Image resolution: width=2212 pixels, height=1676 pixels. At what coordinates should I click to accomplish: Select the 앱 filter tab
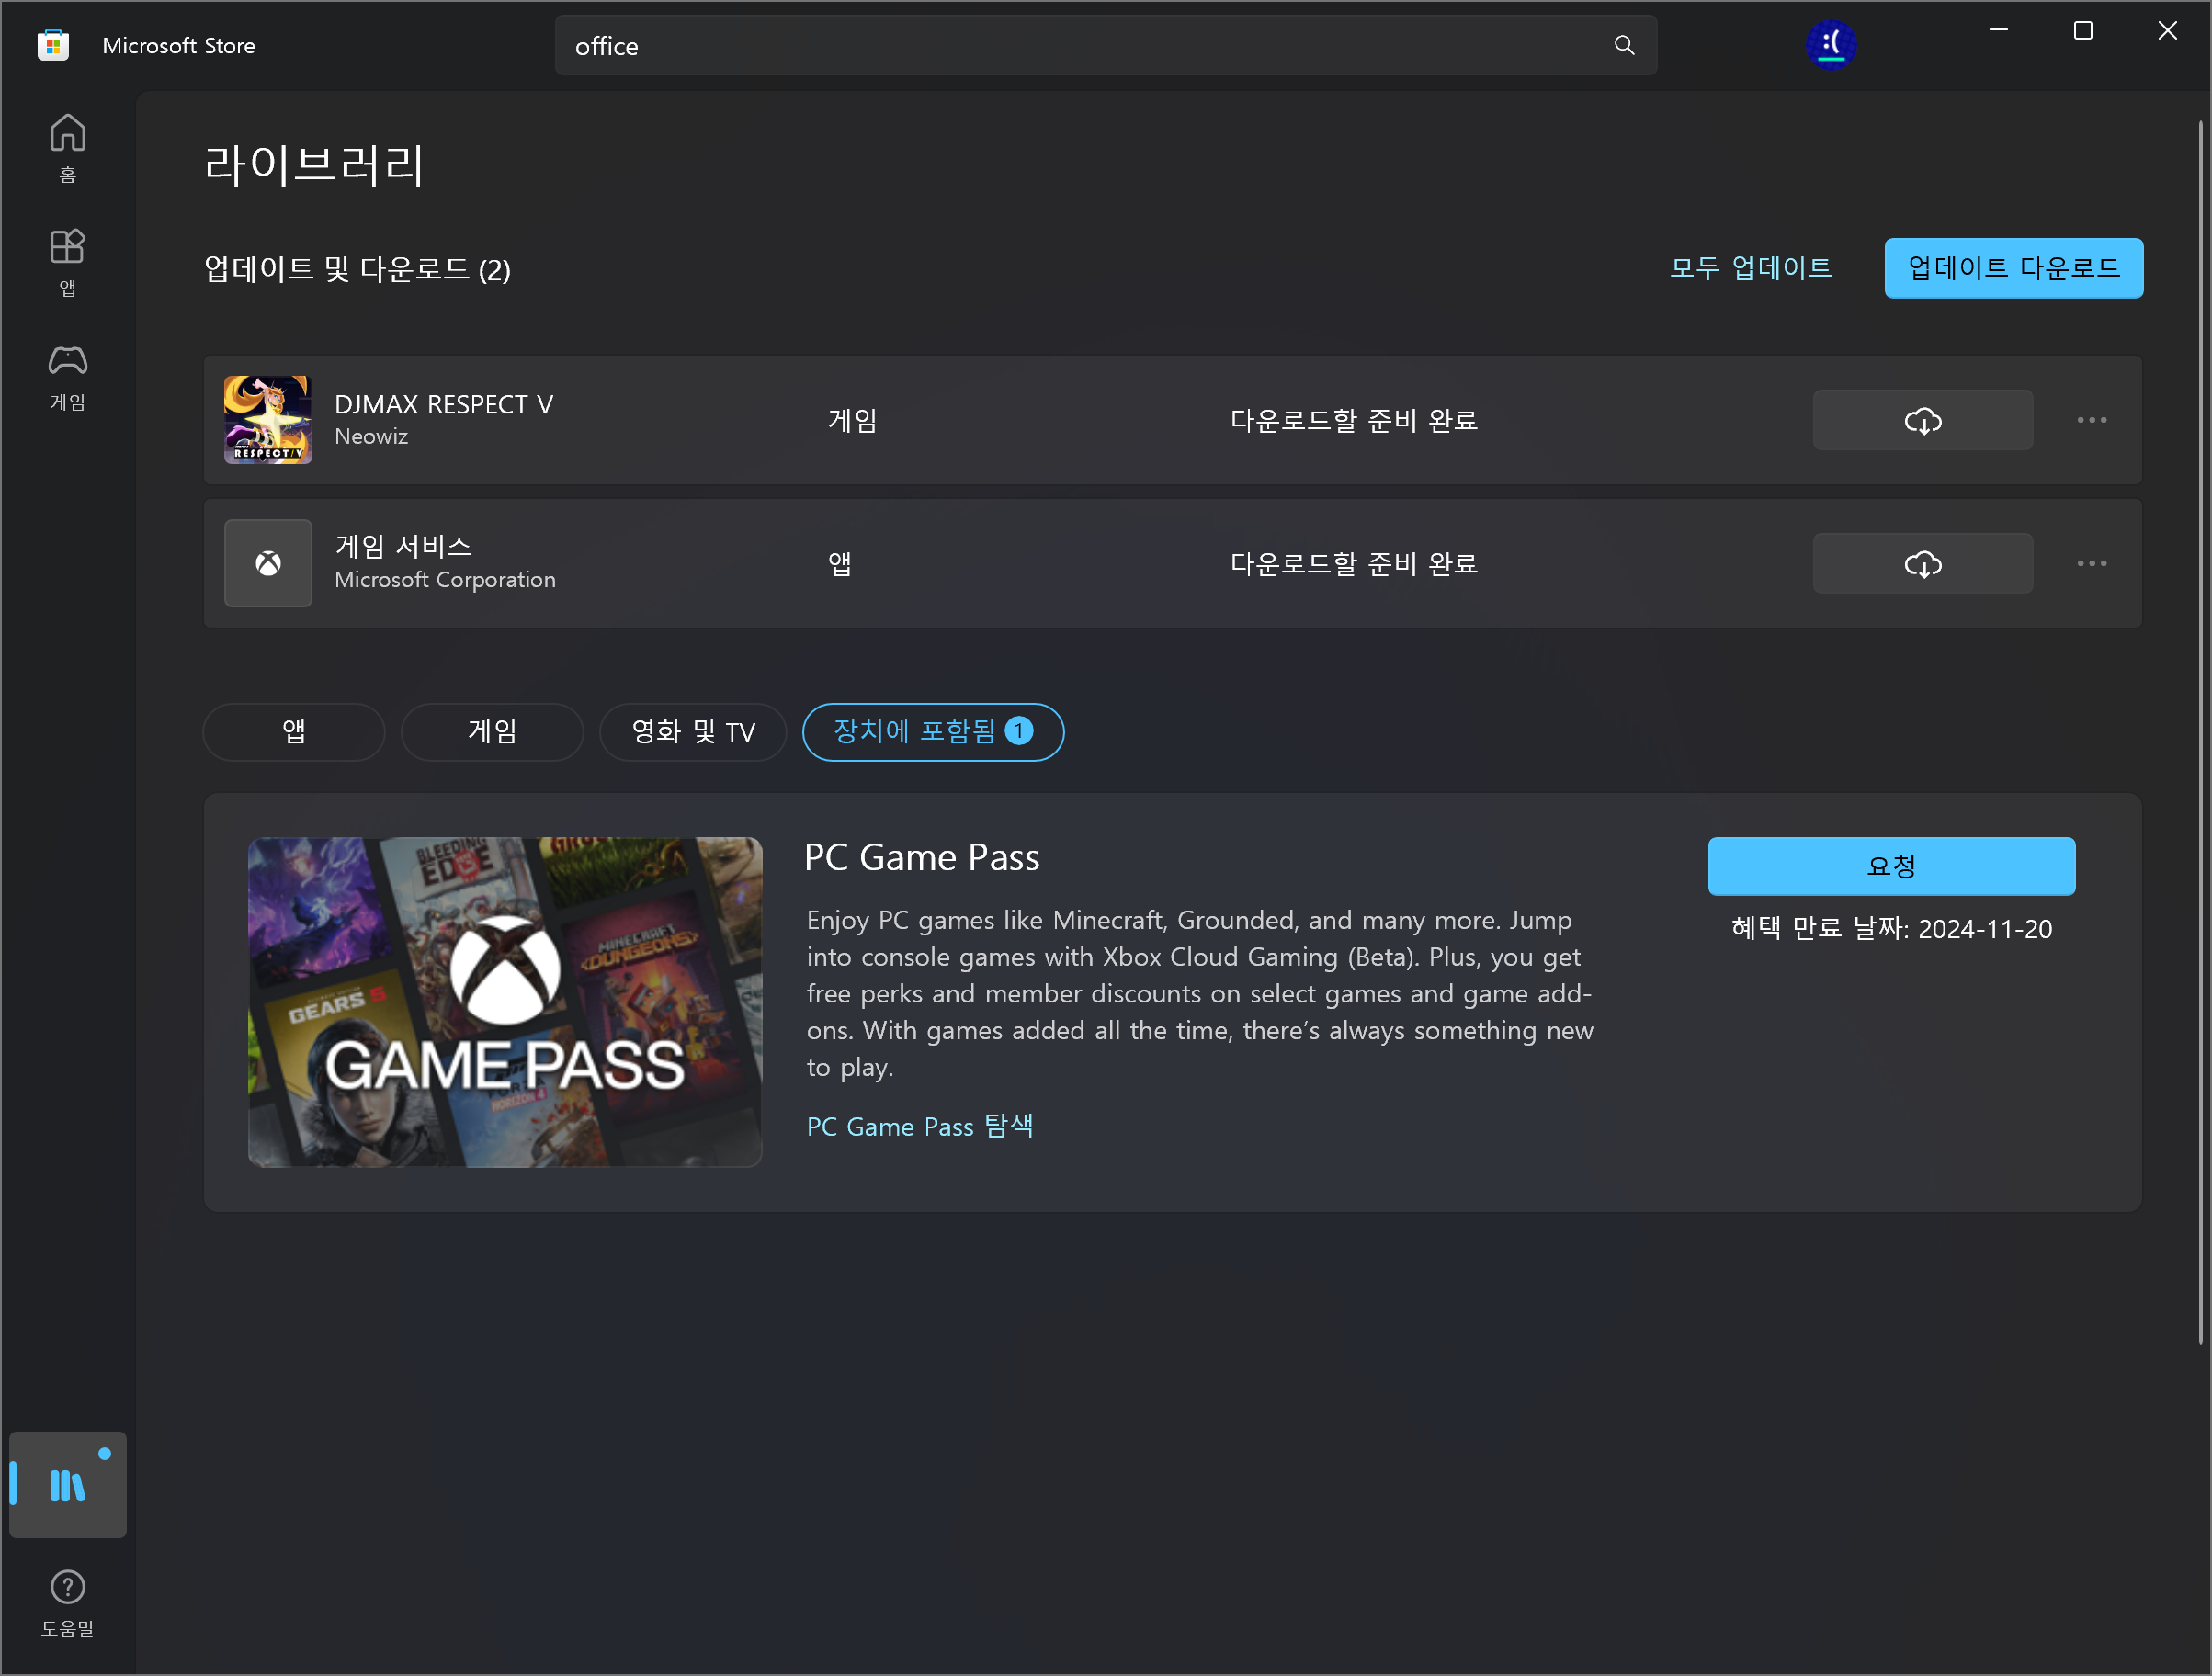(x=293, y=731)
